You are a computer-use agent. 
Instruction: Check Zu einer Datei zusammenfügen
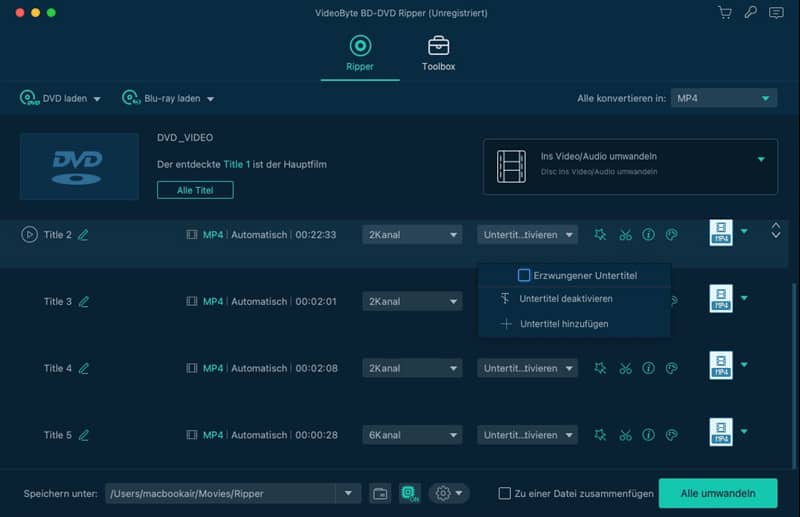504,494
